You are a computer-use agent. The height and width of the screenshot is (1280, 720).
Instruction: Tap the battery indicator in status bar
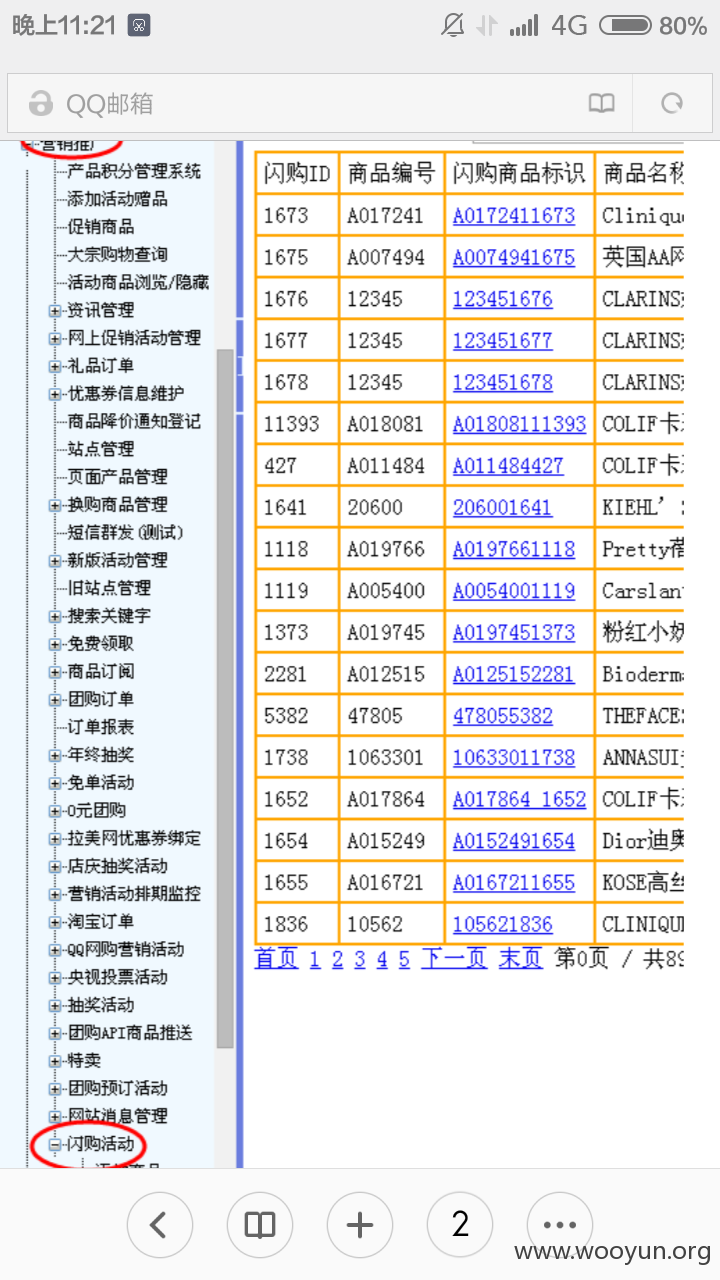click(x=625, y=26)
